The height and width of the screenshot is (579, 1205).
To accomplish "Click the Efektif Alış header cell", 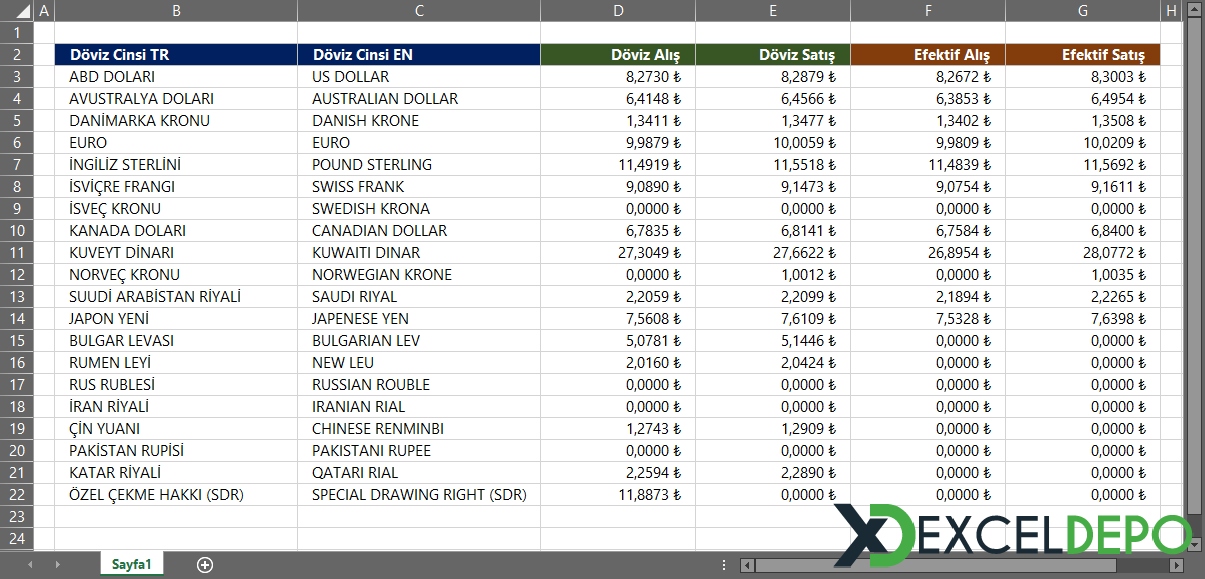I will pos(928,55).
